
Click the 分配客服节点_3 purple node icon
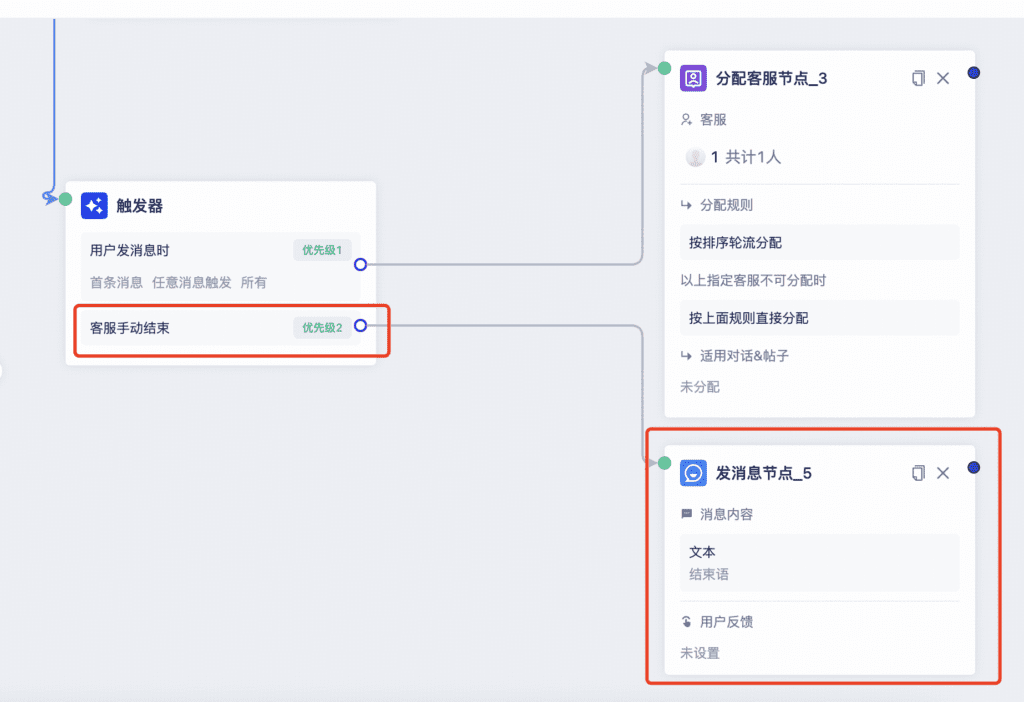[693, 78]
